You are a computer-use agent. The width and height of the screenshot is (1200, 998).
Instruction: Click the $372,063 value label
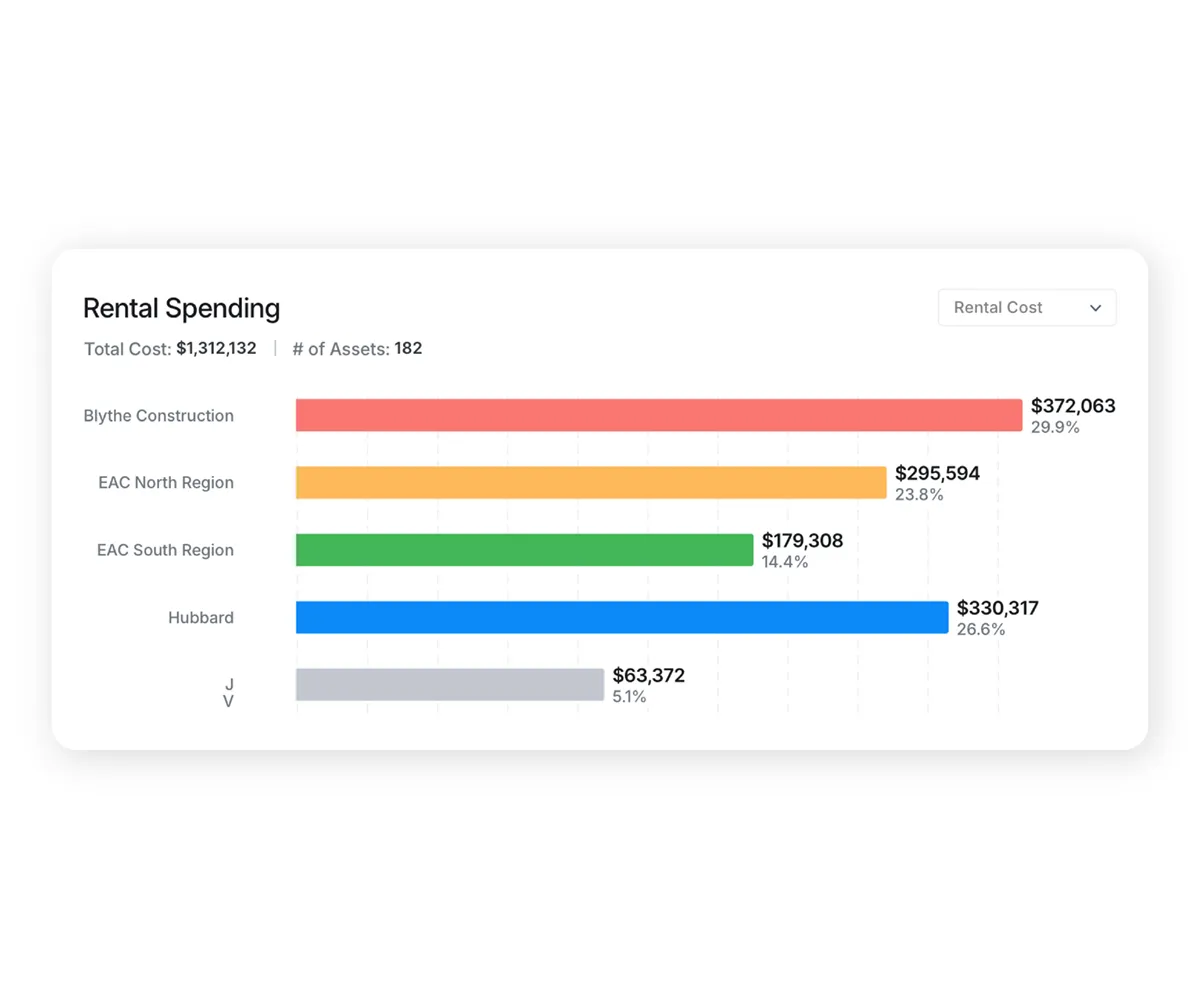1073,406
